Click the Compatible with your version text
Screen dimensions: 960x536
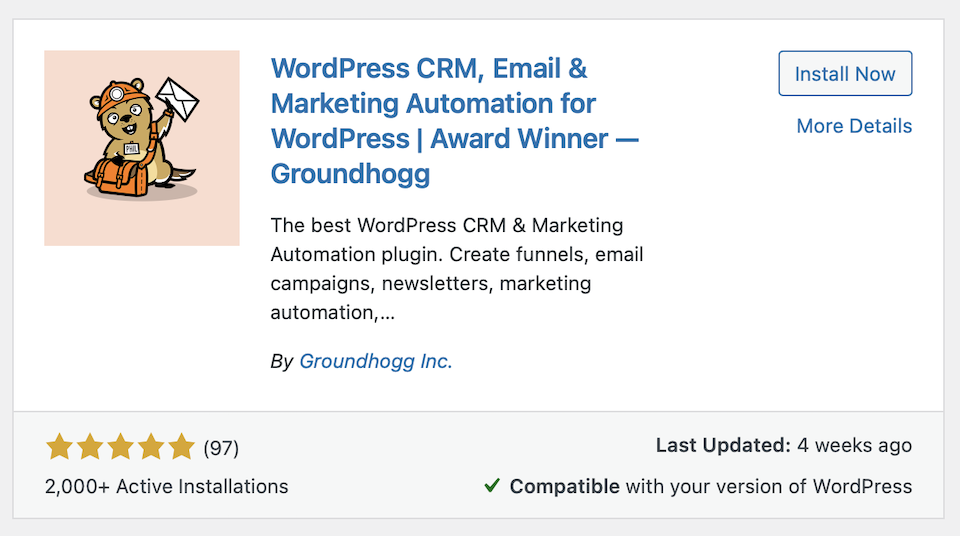coord(711,487)
